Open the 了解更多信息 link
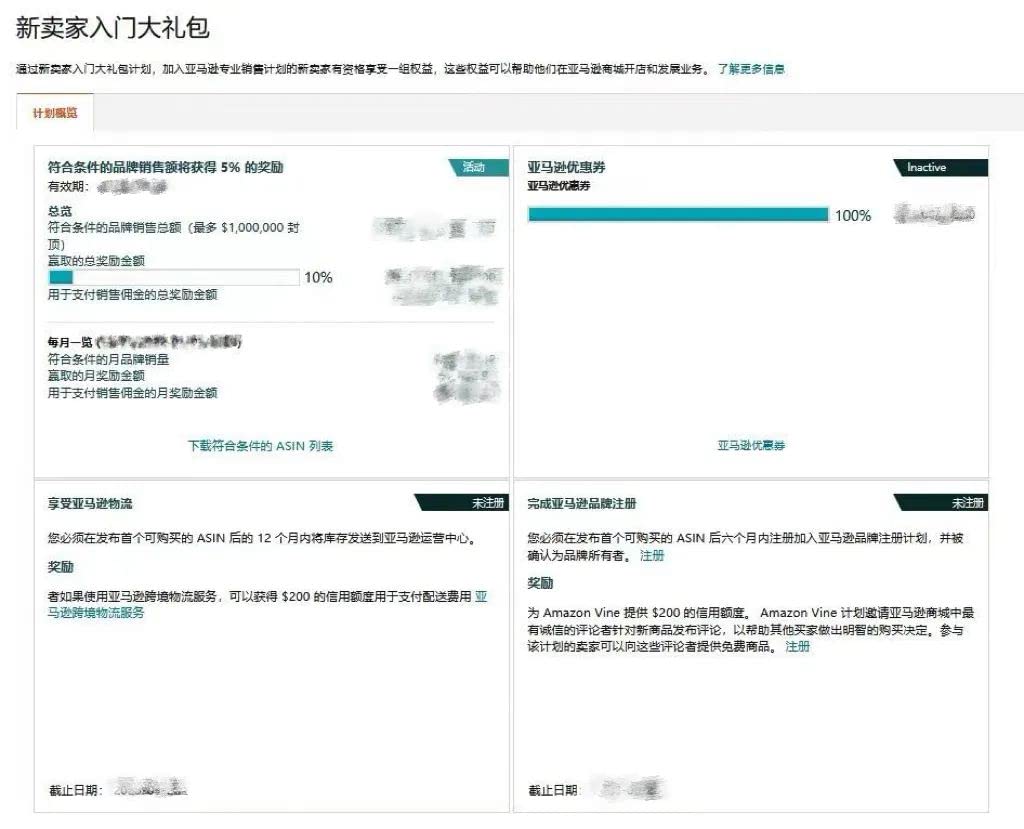This screenshot has height=829, width=1024. coord(751,69)
